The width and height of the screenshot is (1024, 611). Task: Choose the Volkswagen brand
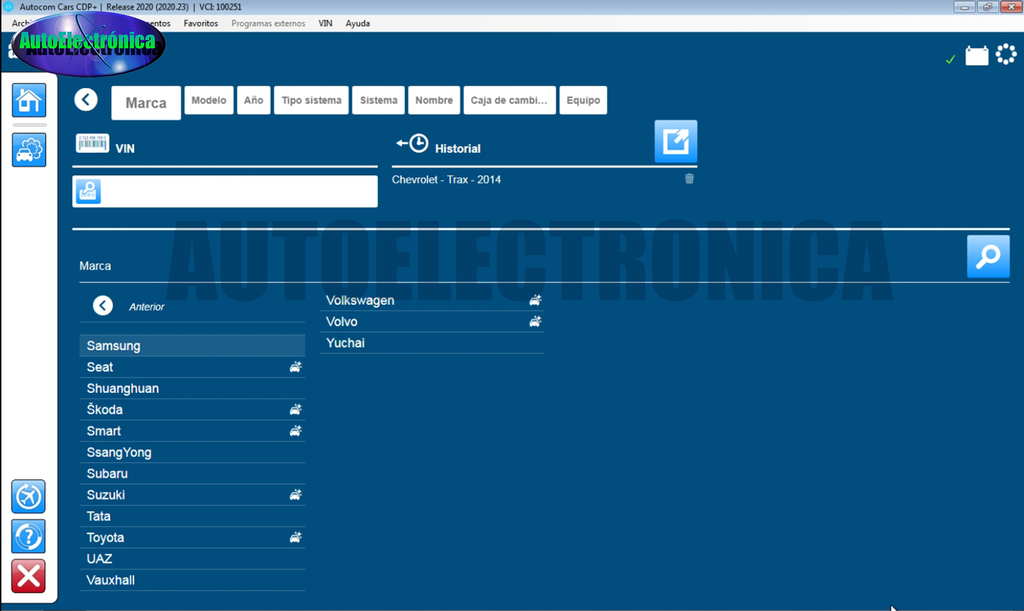point(432,300)
